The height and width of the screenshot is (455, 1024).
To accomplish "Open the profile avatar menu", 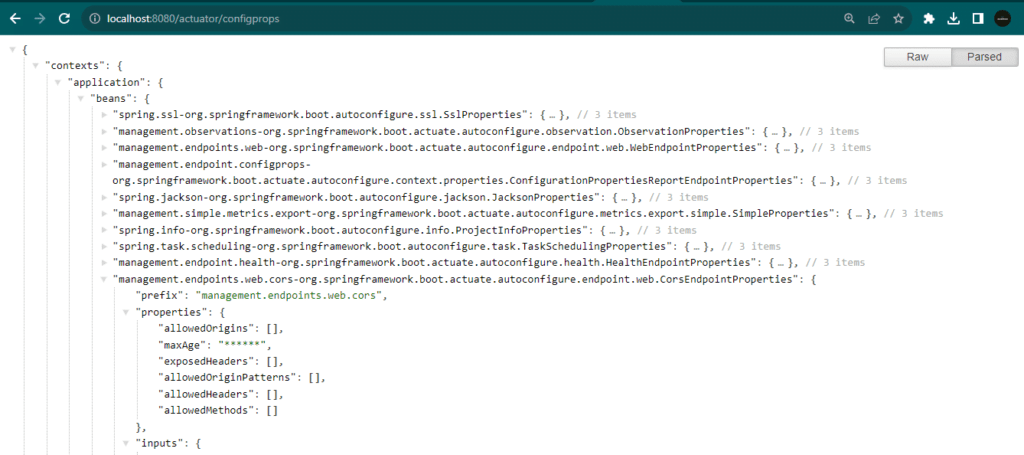I will click(x=1002, y=19).
